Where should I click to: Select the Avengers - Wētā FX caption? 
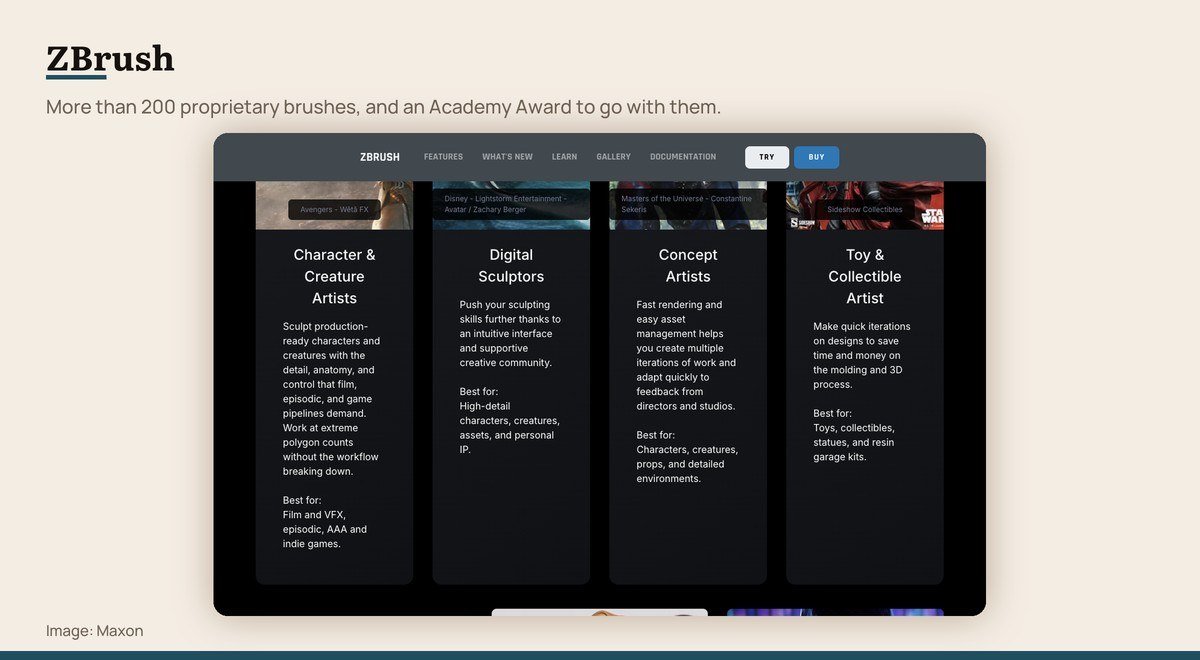334,210
